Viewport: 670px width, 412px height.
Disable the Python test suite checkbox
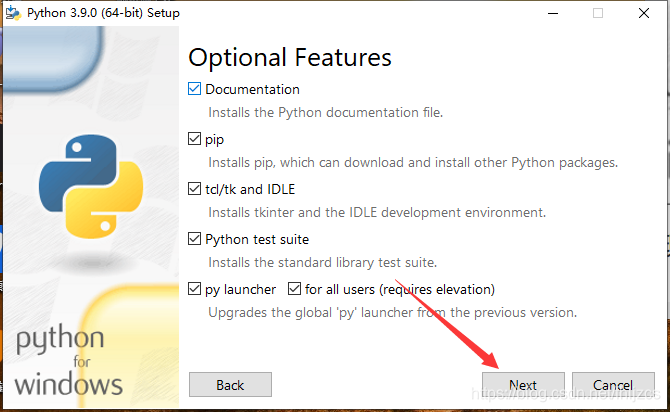194,239
